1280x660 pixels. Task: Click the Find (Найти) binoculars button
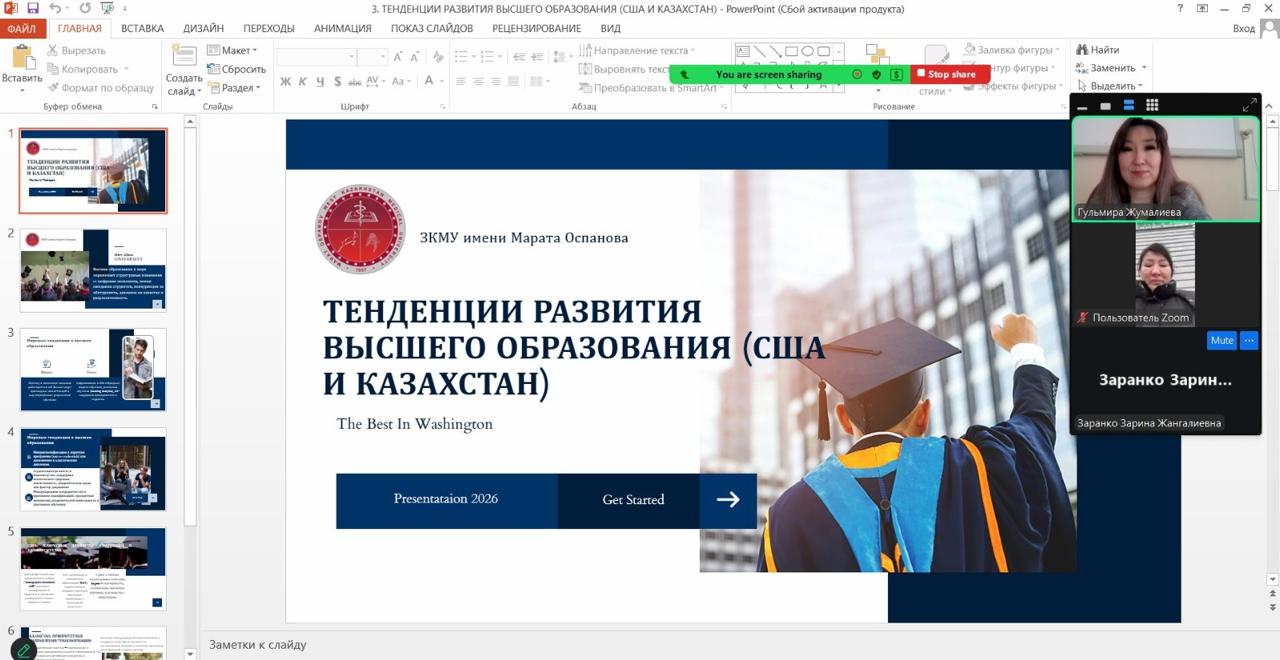(1097, 50)
